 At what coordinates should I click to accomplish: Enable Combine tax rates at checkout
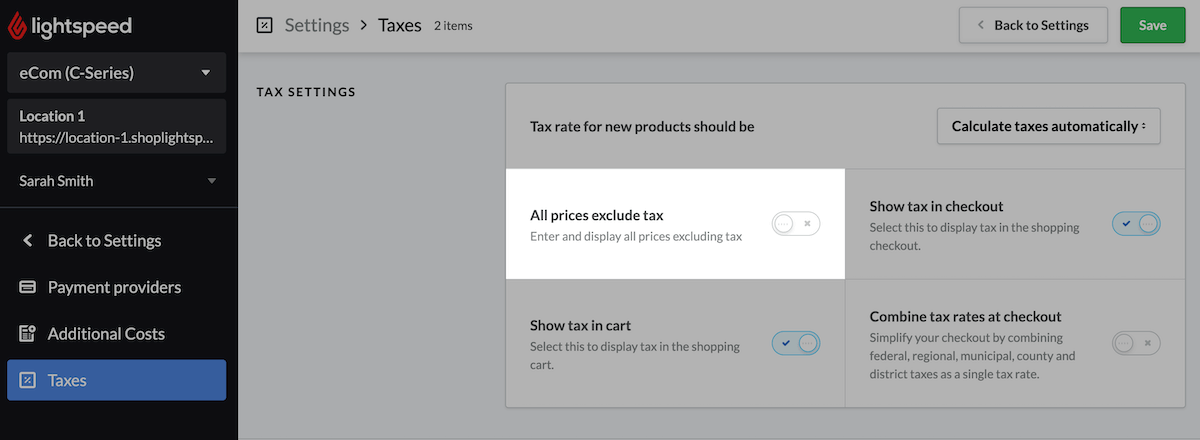coord(1136,343)
